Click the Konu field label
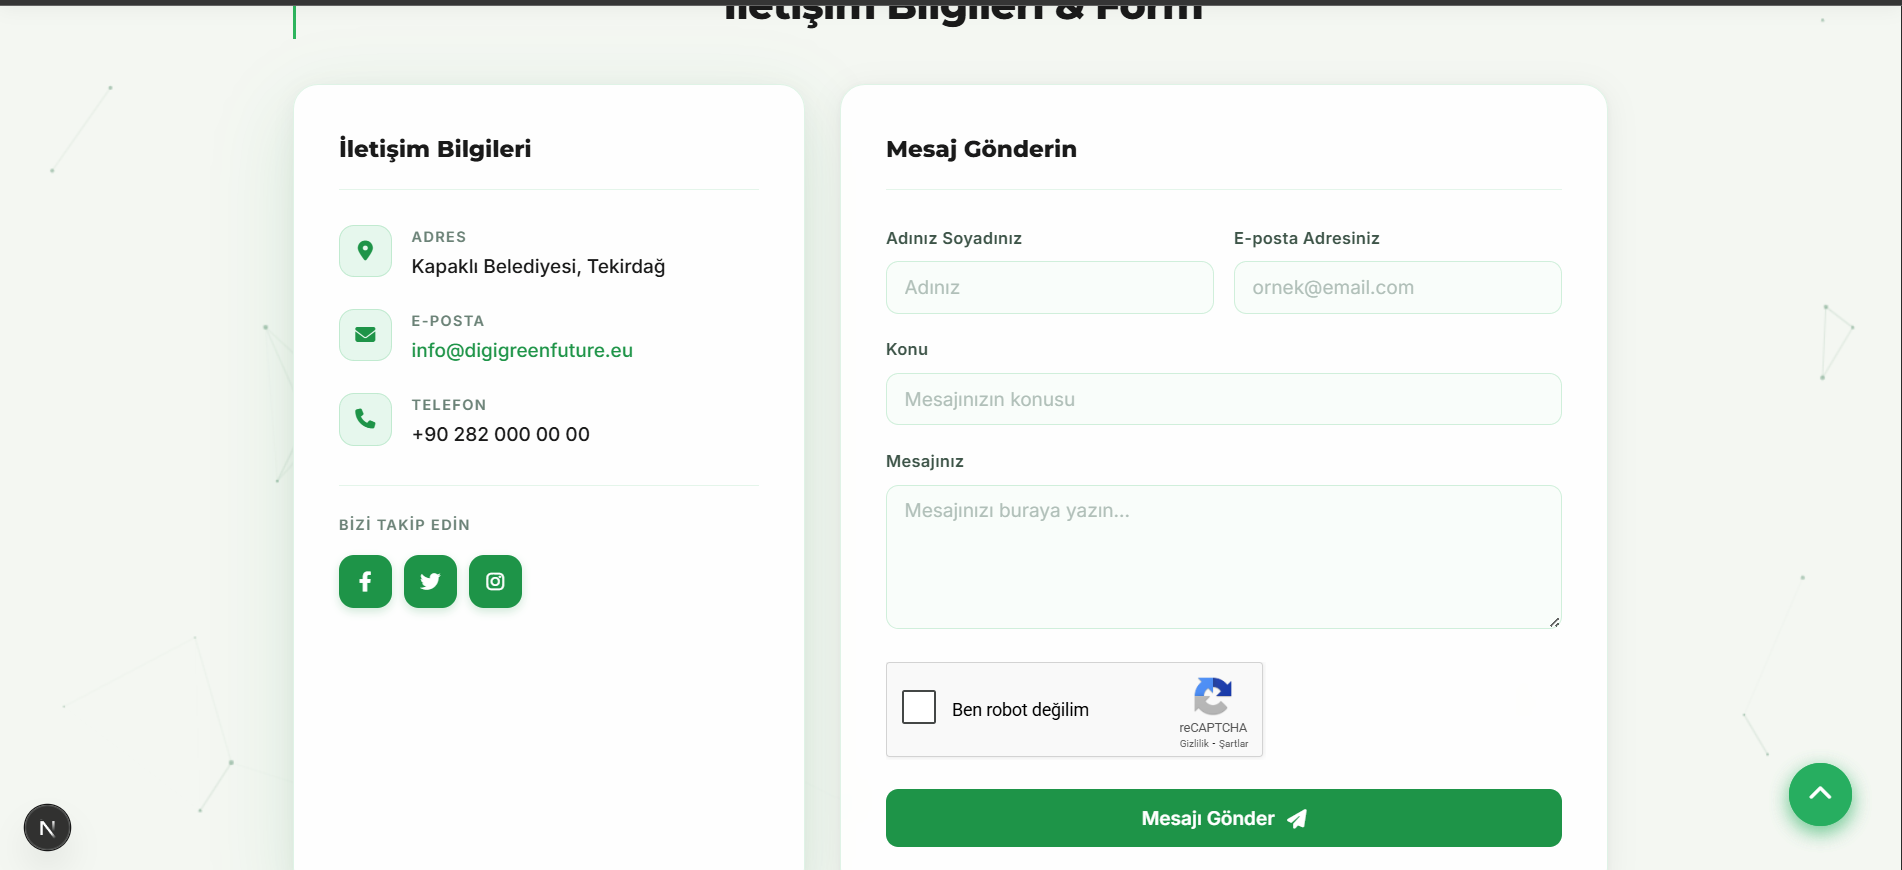The width and height of the screenshot is (1902, 870). point(907,349)
